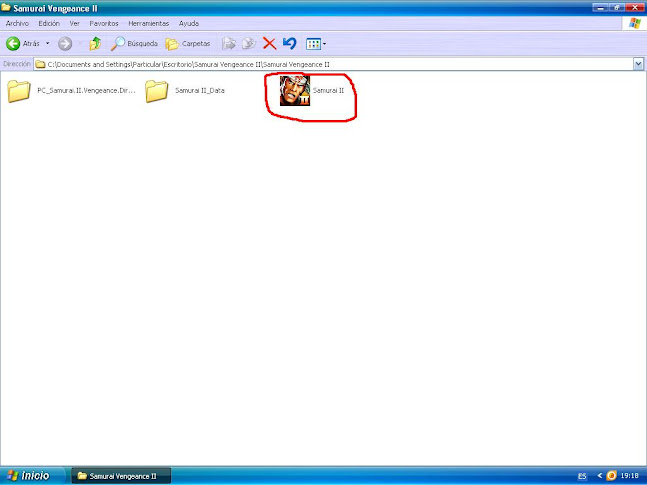The width and height of the screenshot is (647, 485).
Task: Click the ES language indicator
Action: coord(582,476)
